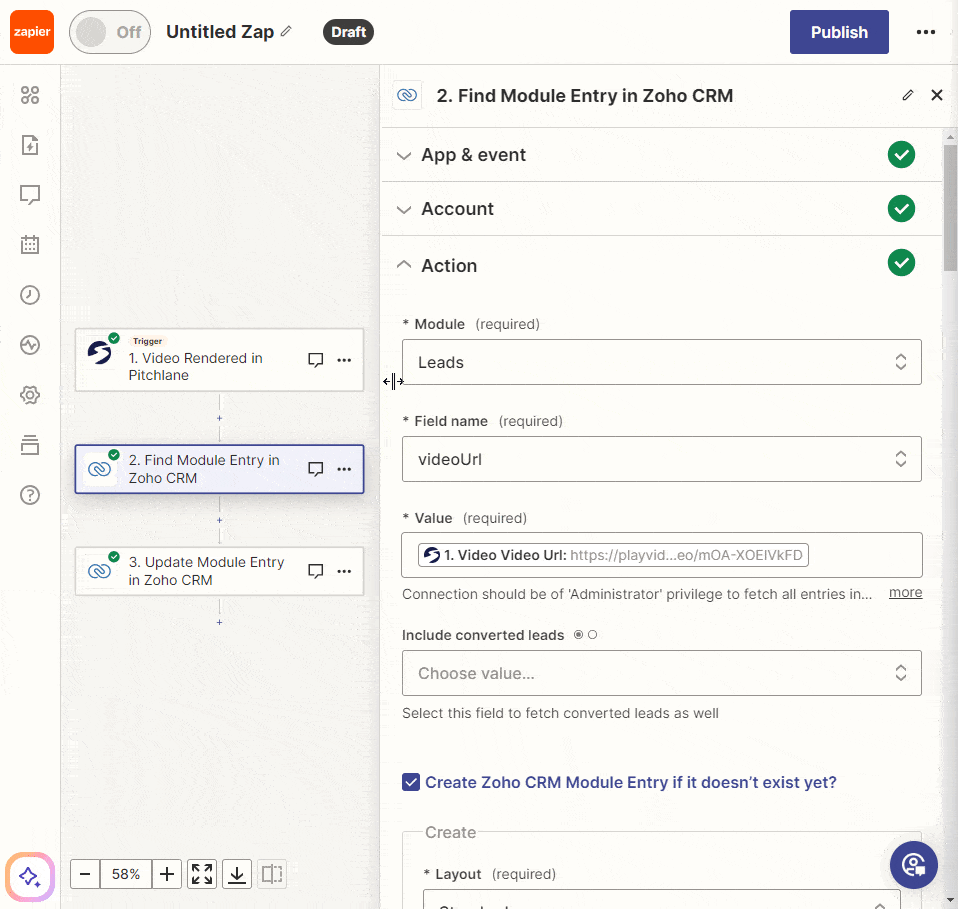Open the apps grid sidebar icon
This screenshot has width=958, height=909.
coord(30,95)
